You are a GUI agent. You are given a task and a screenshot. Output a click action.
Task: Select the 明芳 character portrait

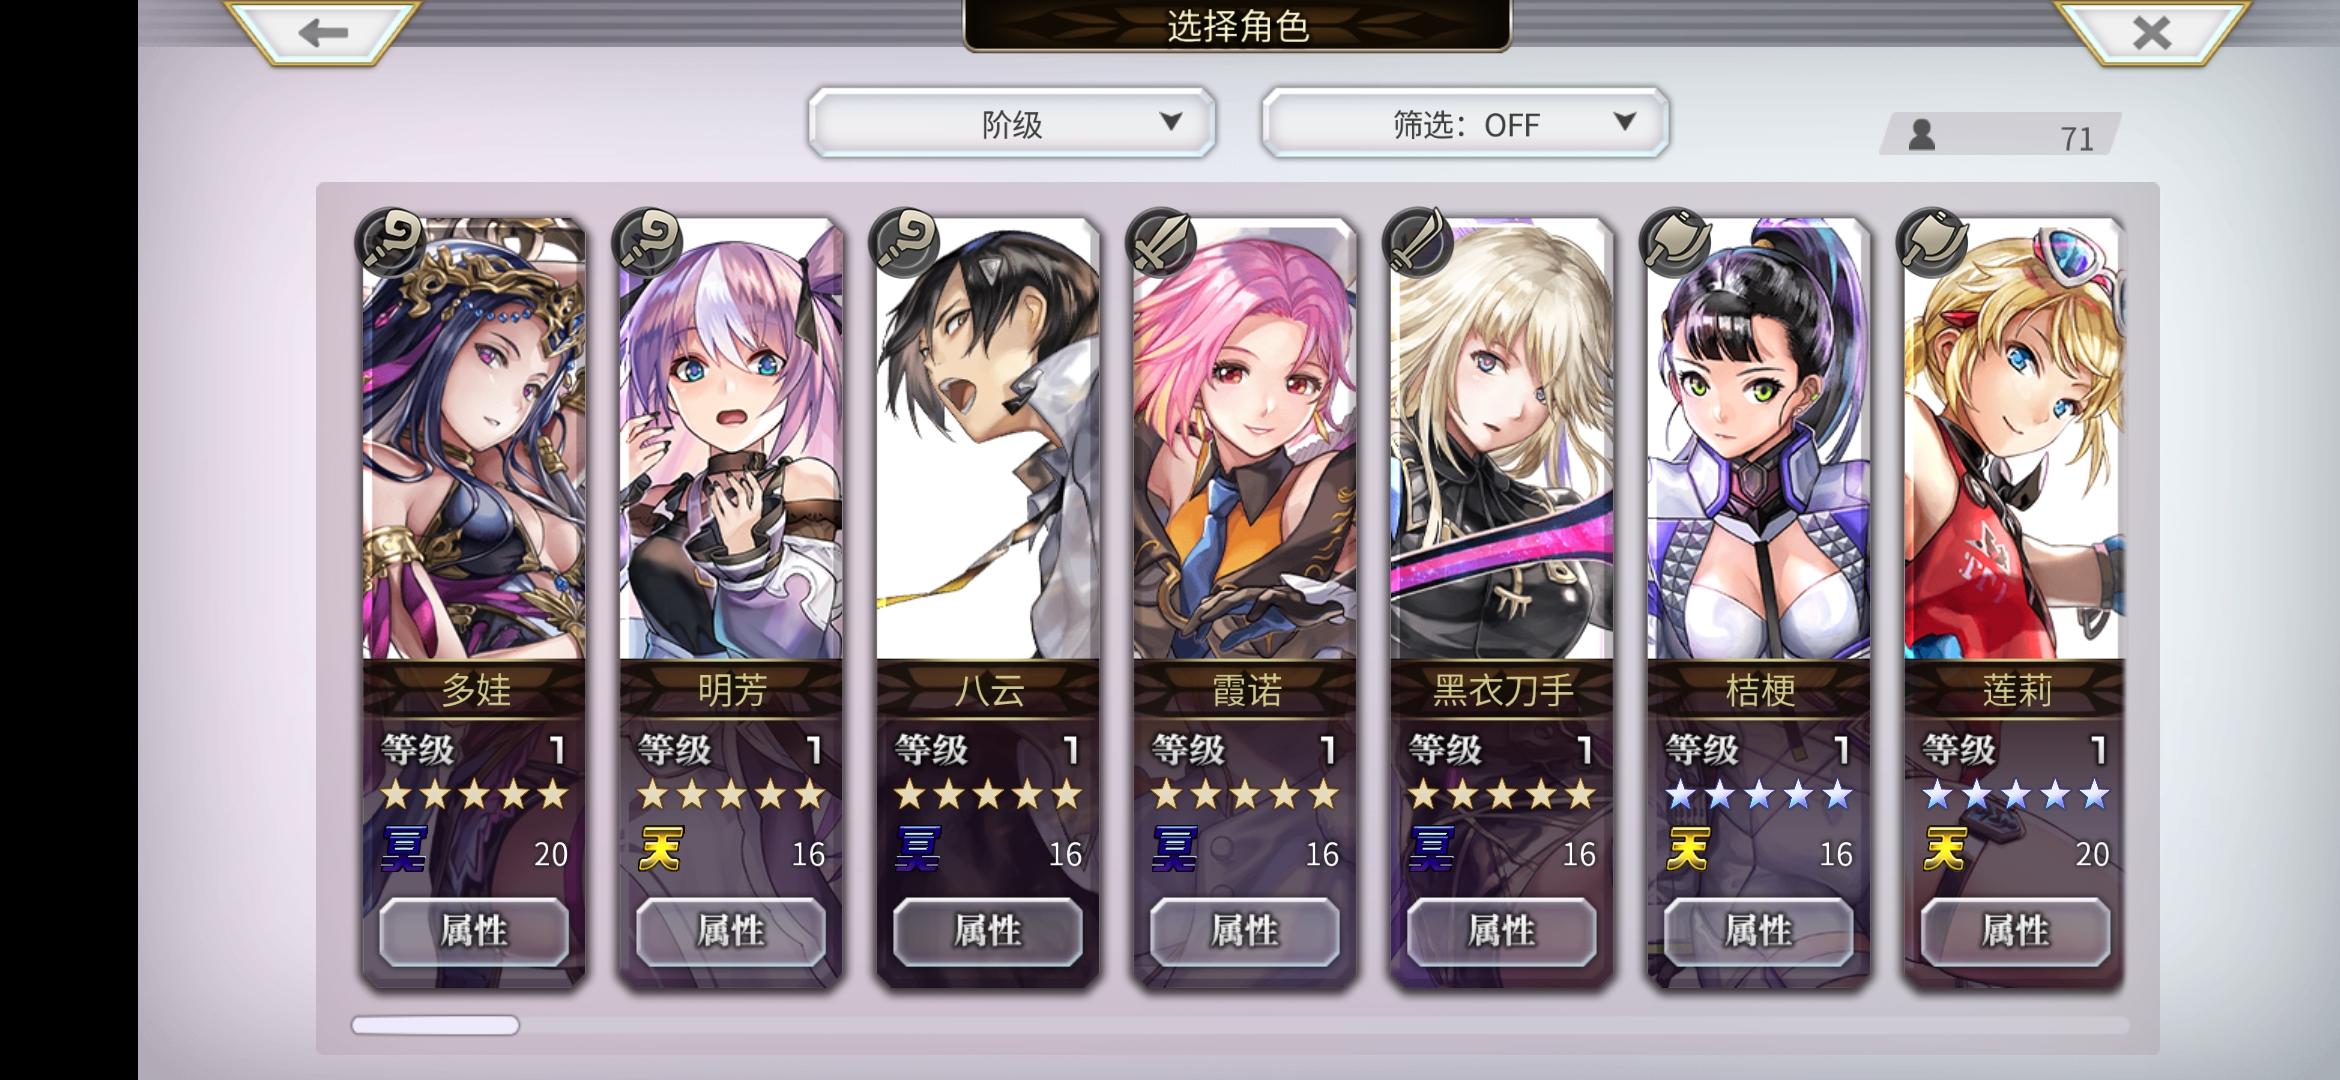click(x=731, y=440)
